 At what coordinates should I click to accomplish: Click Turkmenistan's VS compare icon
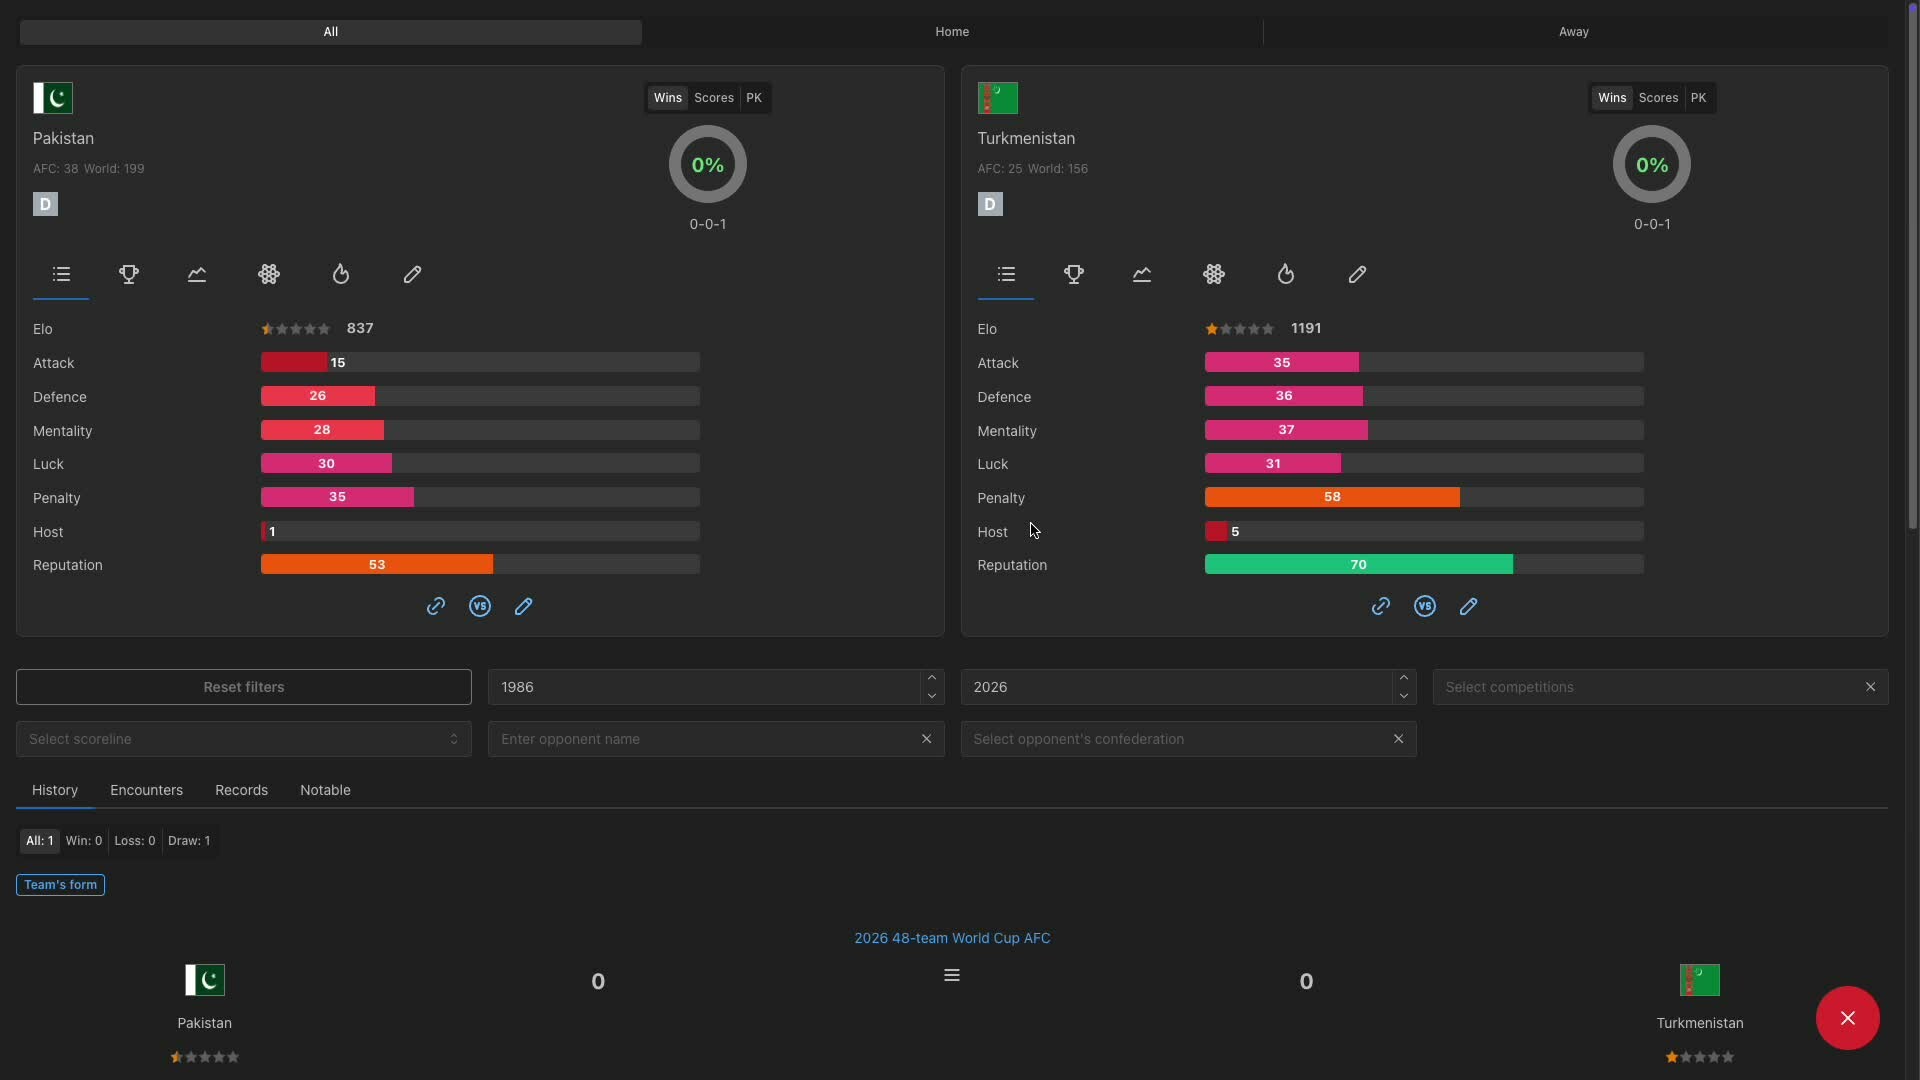pyautogui.click(x=1425, y=606)
